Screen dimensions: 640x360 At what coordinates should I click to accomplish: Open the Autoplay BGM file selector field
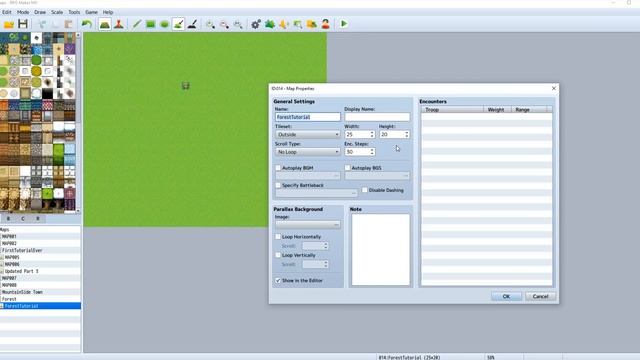[307, 176]
